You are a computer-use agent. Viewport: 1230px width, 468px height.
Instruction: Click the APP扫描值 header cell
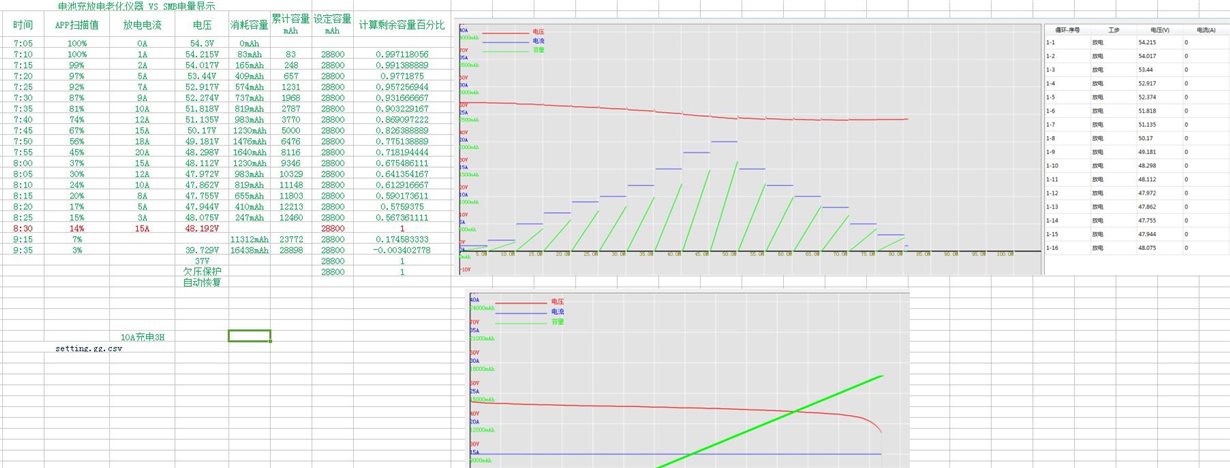coord(77,24)
